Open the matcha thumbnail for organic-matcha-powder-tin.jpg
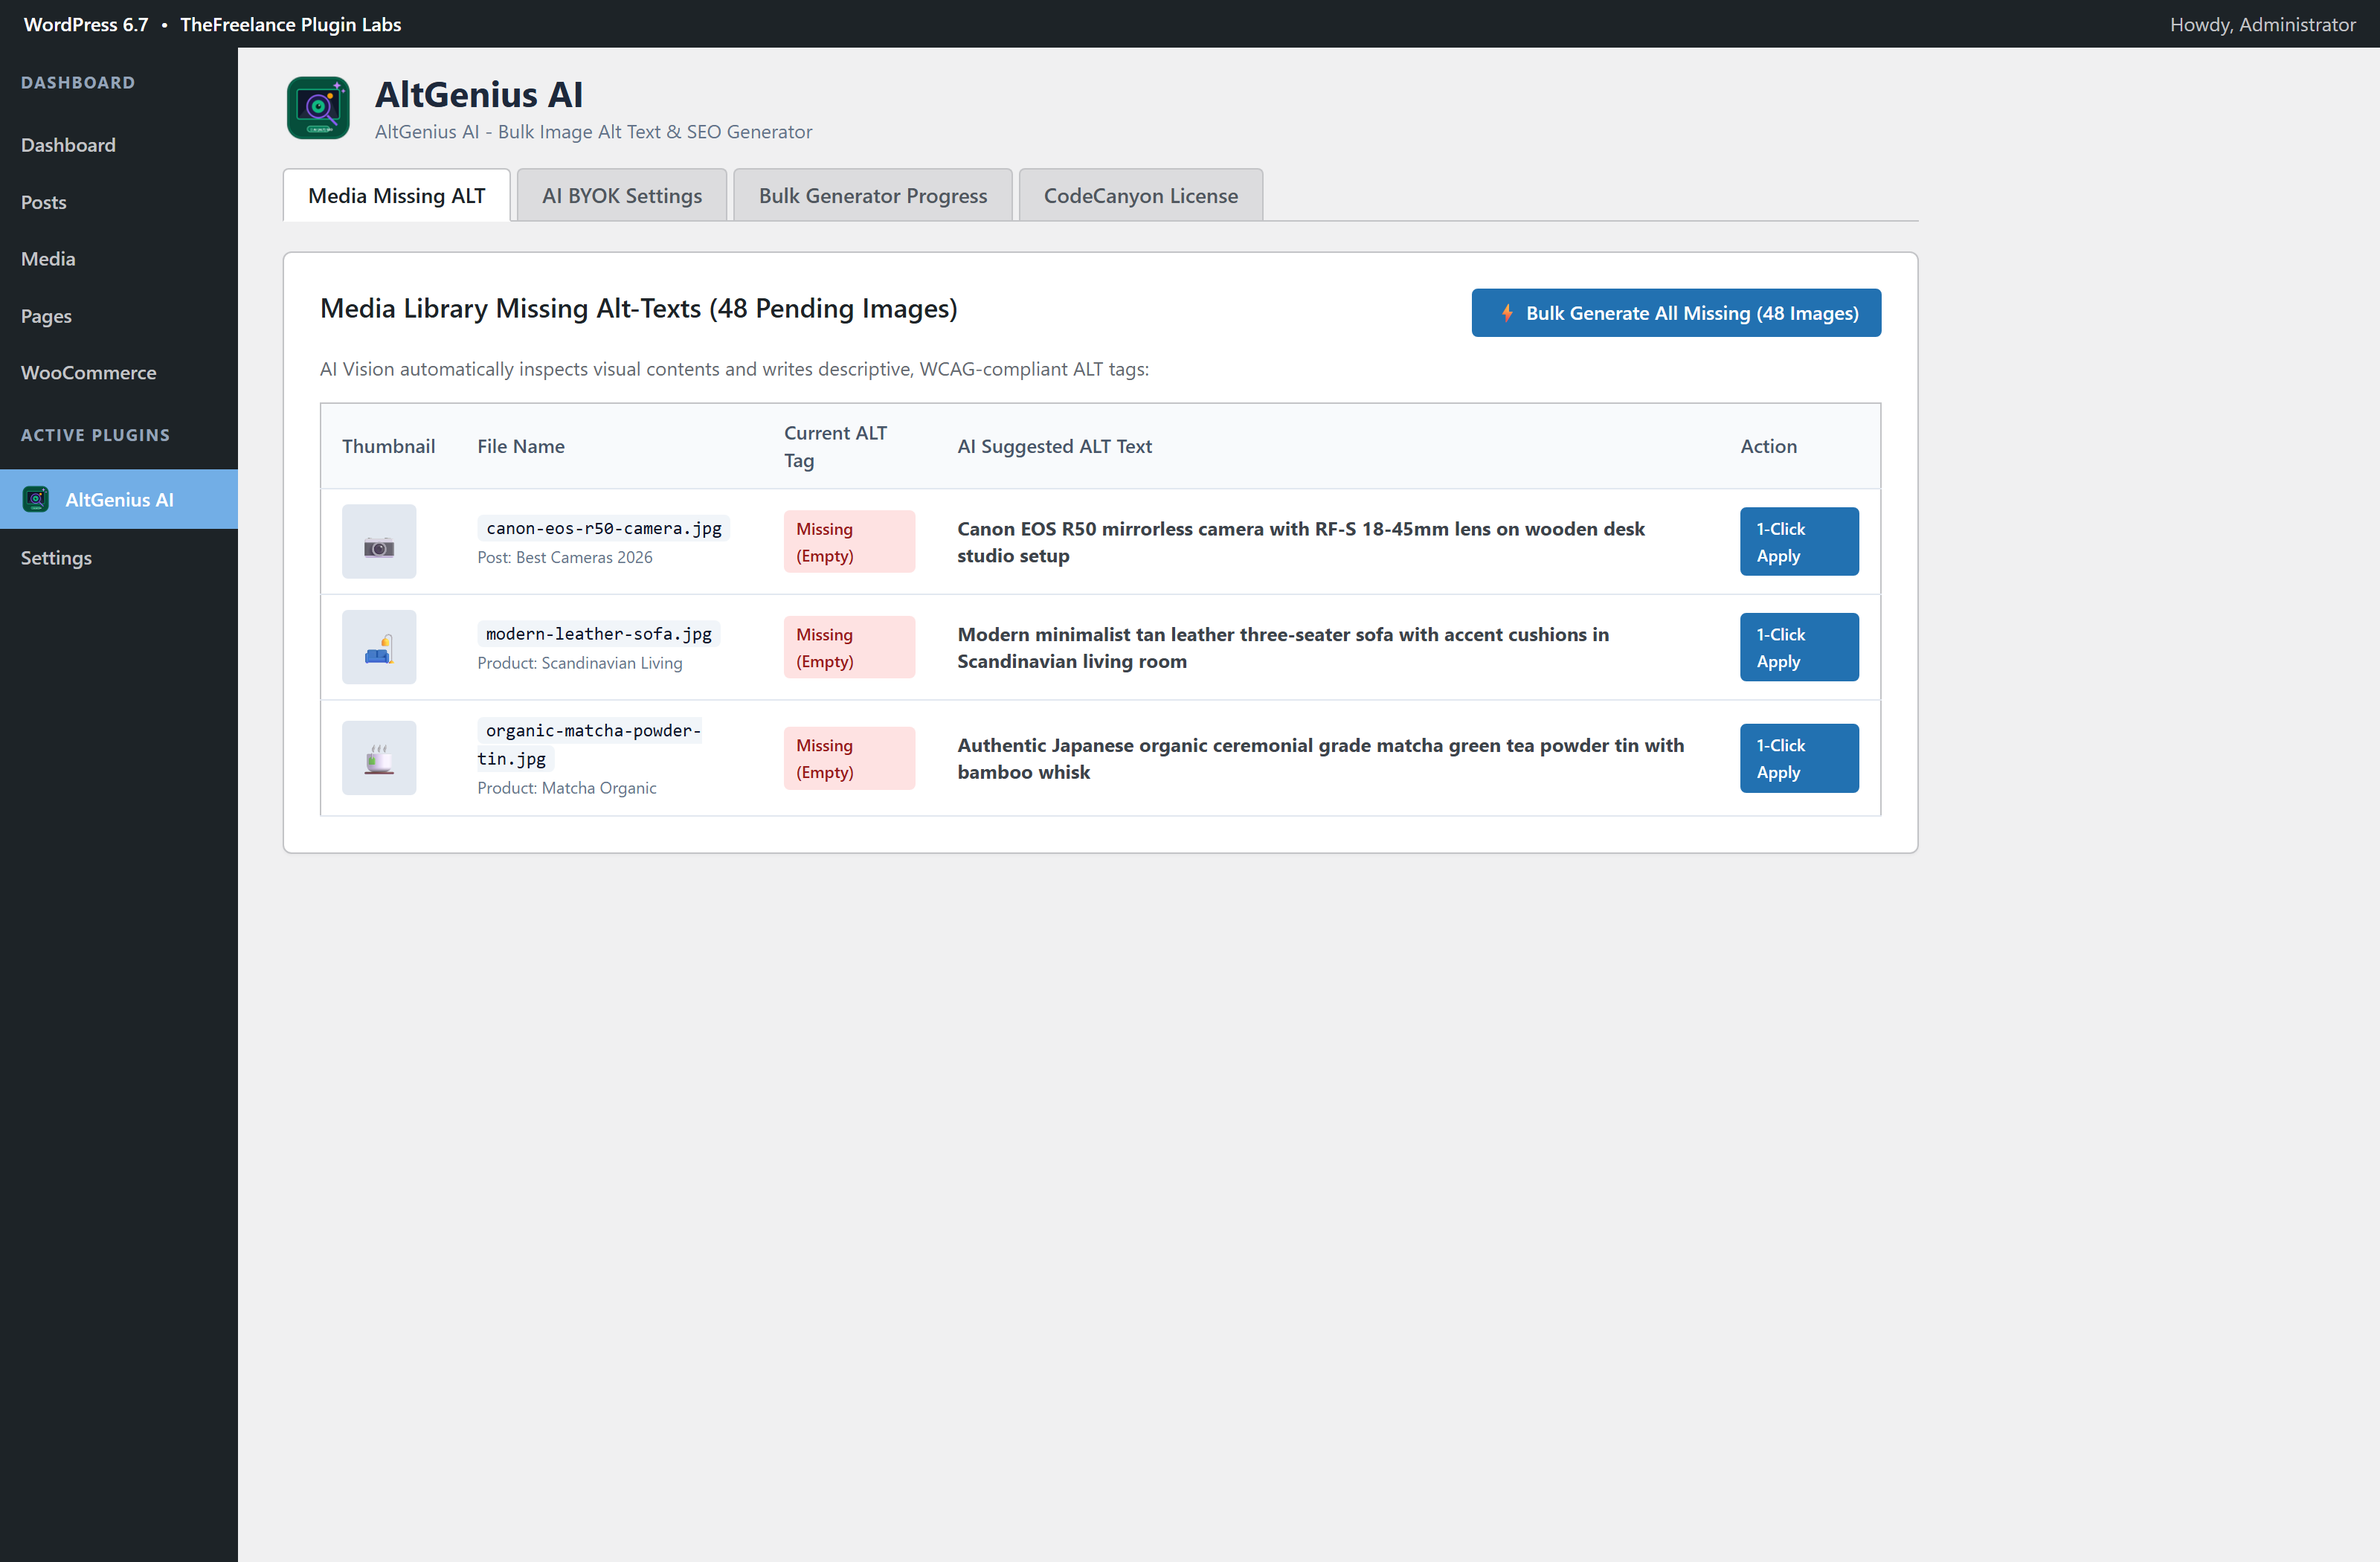The width and height of the screenshot is (2380, 1562). pos(379,758)
